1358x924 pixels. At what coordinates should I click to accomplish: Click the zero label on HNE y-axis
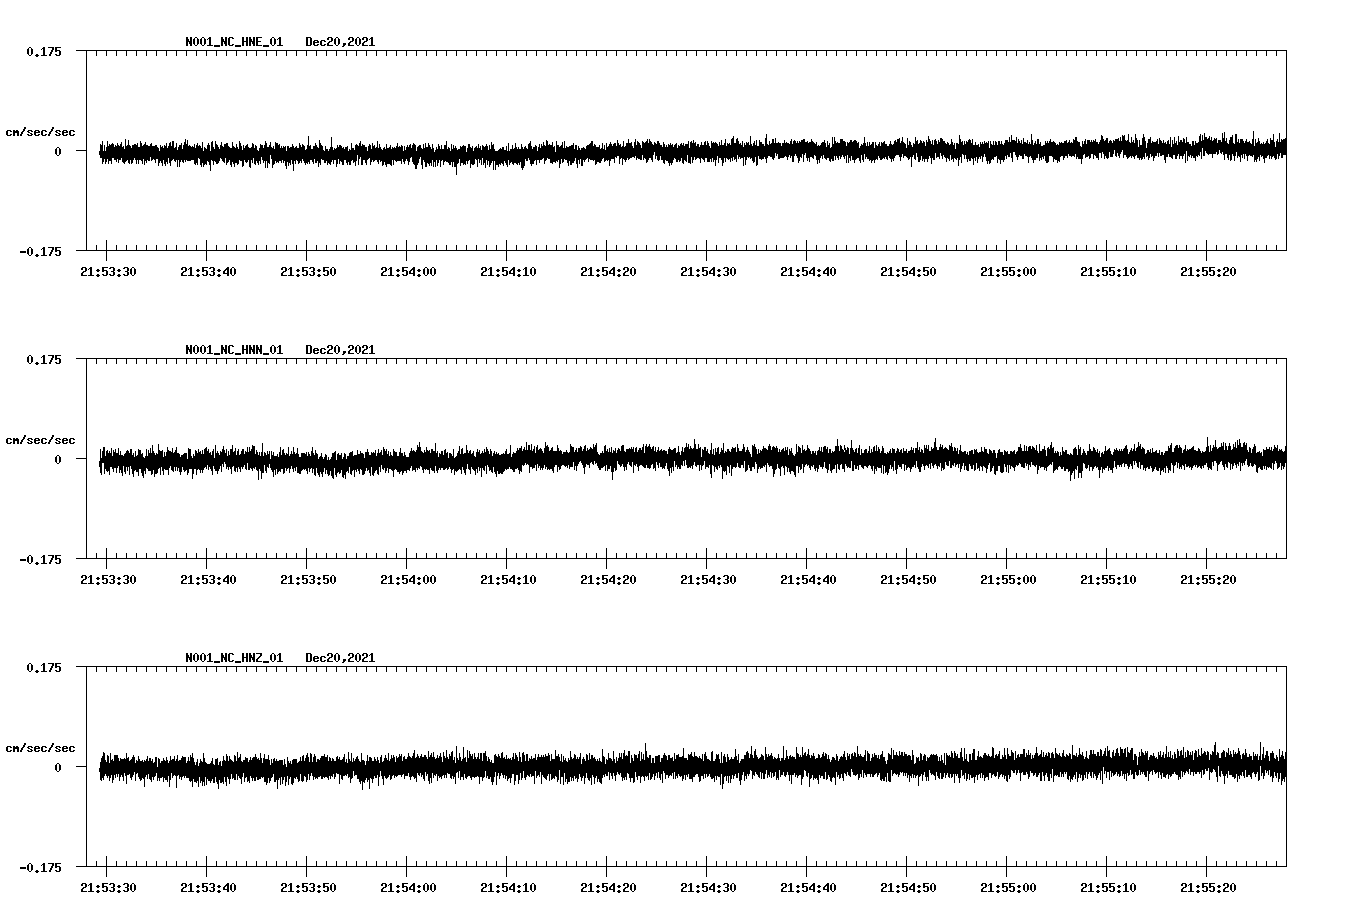click(x=58, y=152)
